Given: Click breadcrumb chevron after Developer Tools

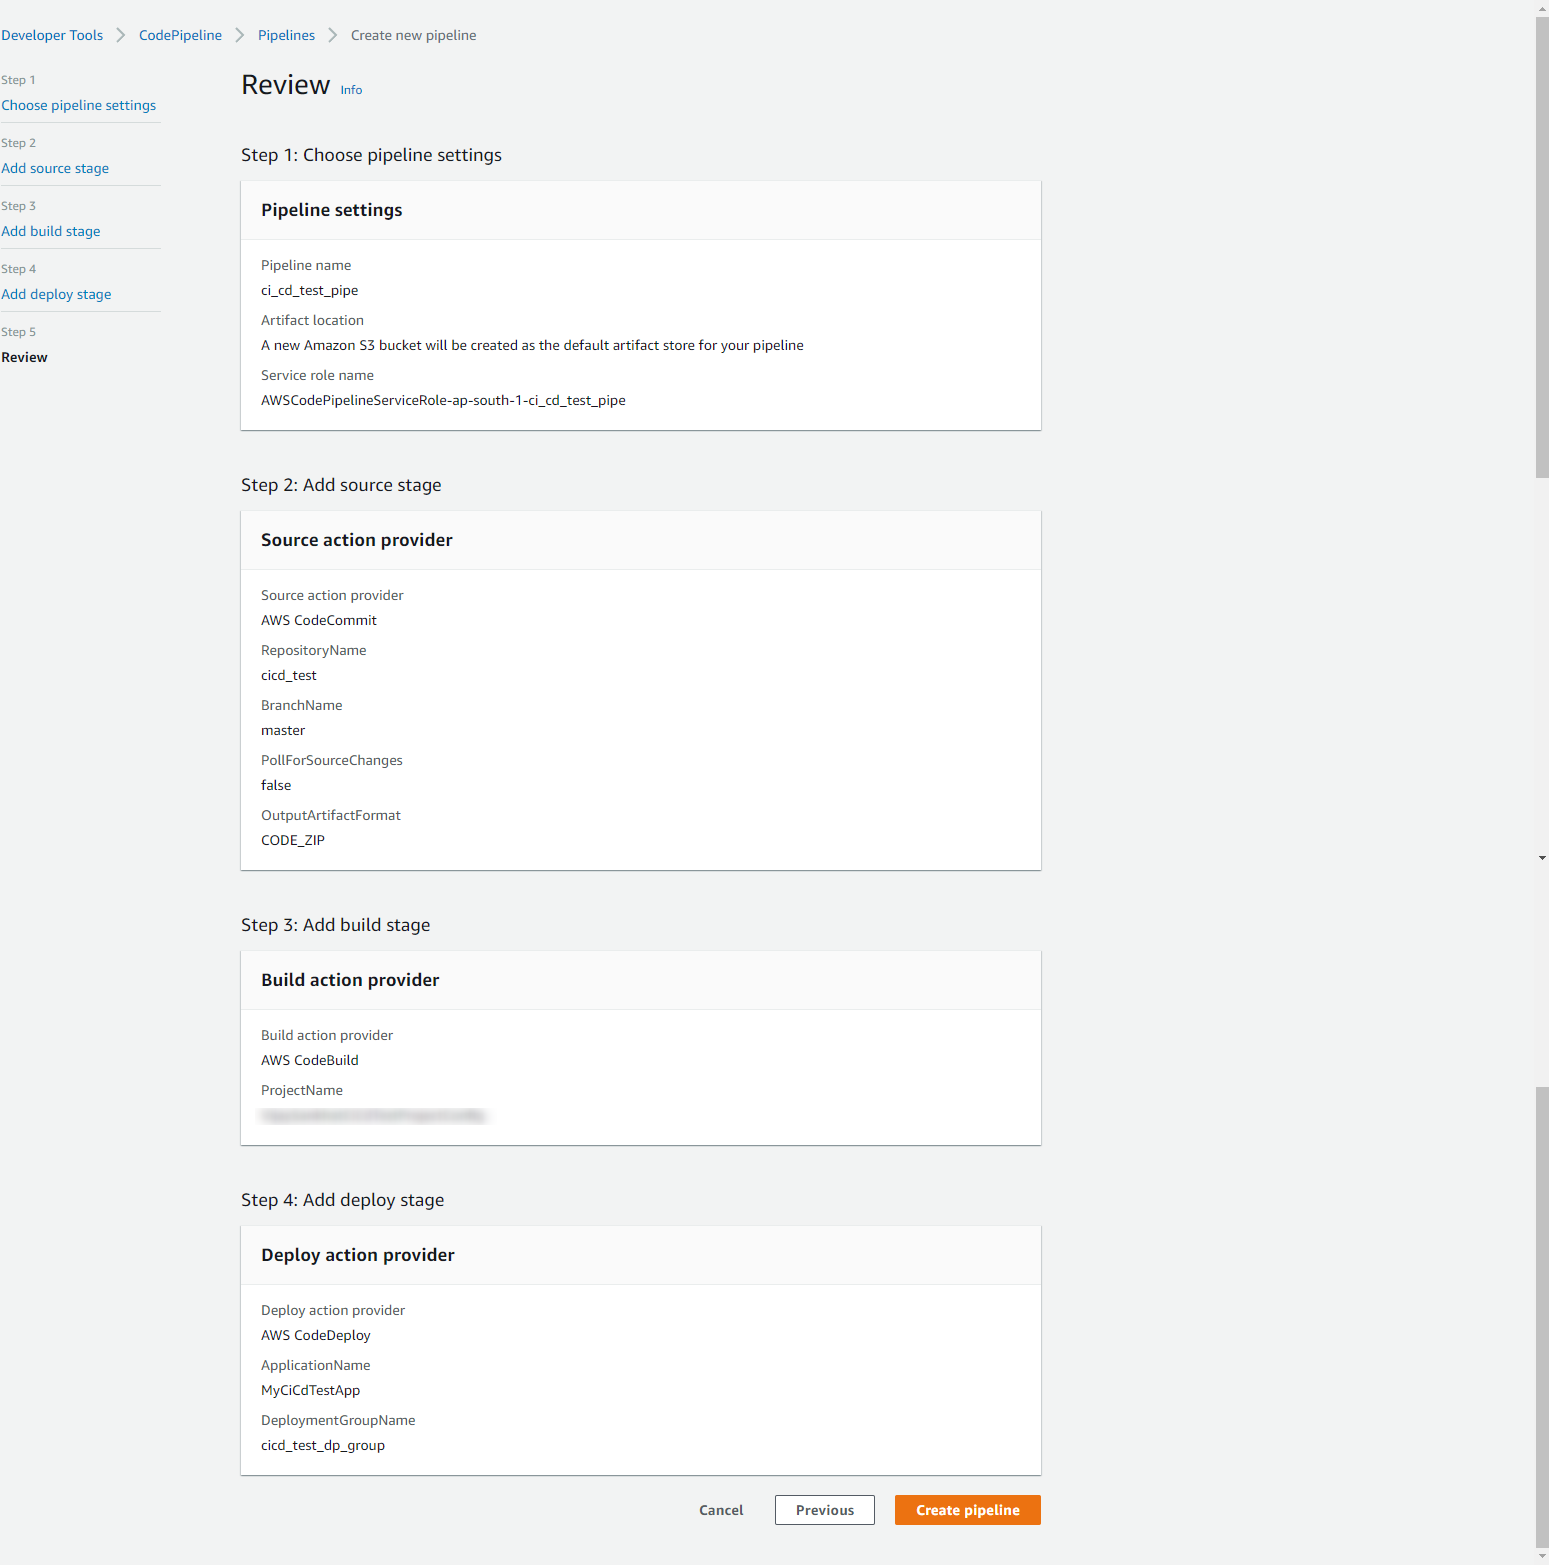Looking at the screenshot, I should [121, 35].
